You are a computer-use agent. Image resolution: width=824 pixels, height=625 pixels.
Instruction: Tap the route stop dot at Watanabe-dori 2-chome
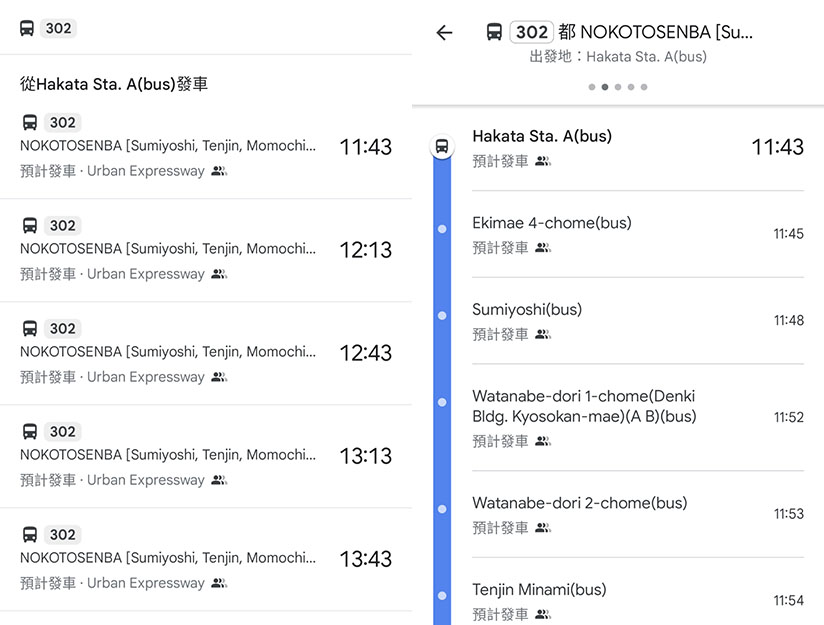(442, 509)
